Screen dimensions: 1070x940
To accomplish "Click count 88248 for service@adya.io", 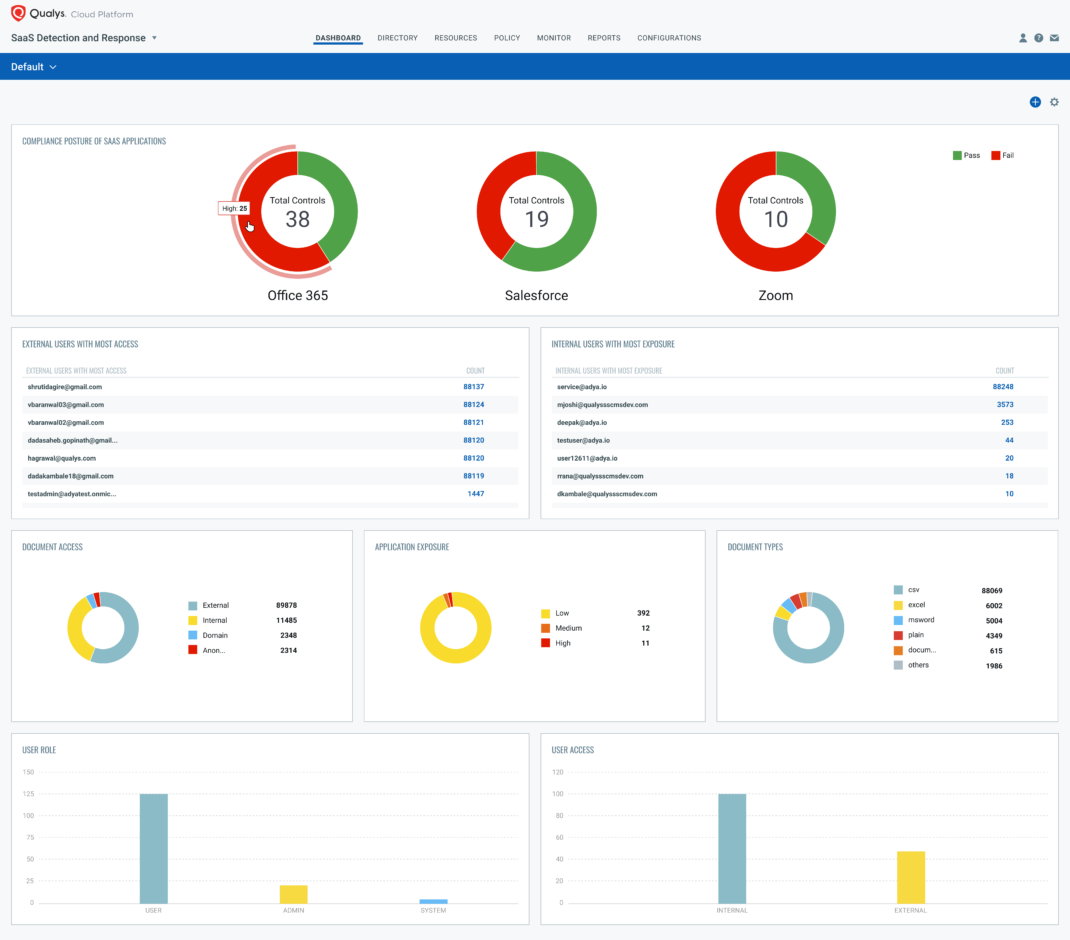I will [1003, 386].
